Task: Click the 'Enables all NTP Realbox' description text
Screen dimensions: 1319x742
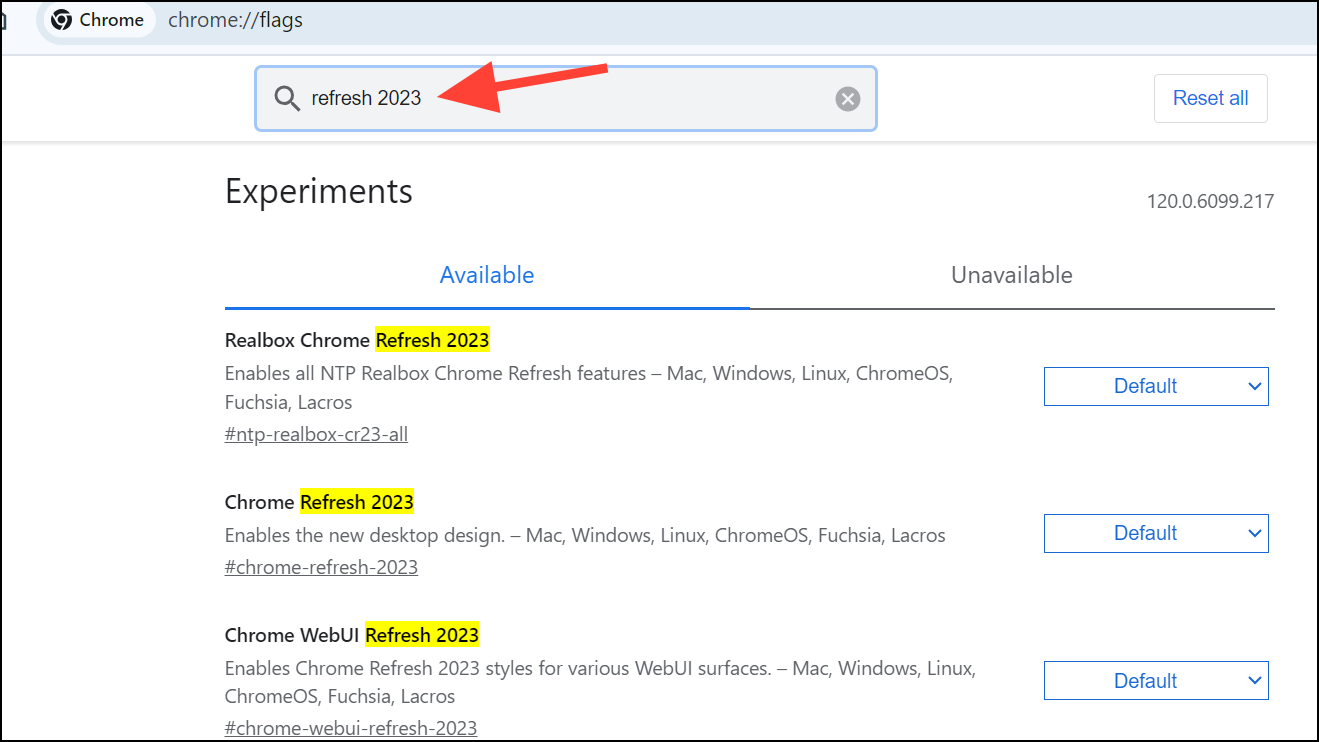Action: pos(589,388)
